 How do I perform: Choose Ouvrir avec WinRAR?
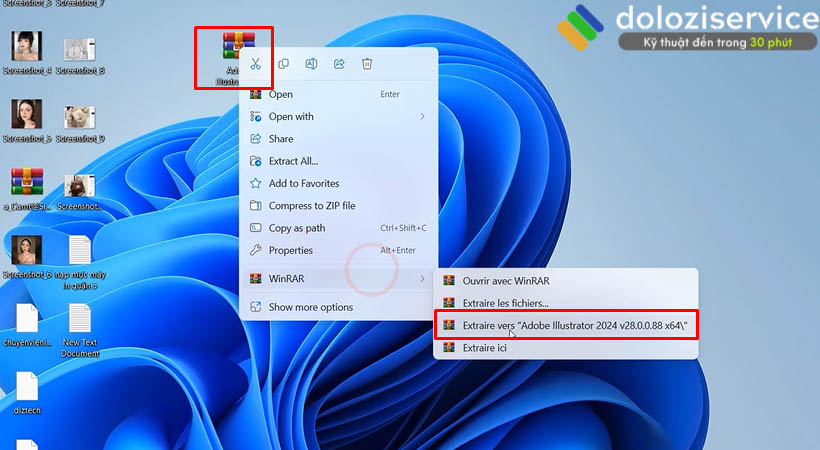tap(505, 281)
